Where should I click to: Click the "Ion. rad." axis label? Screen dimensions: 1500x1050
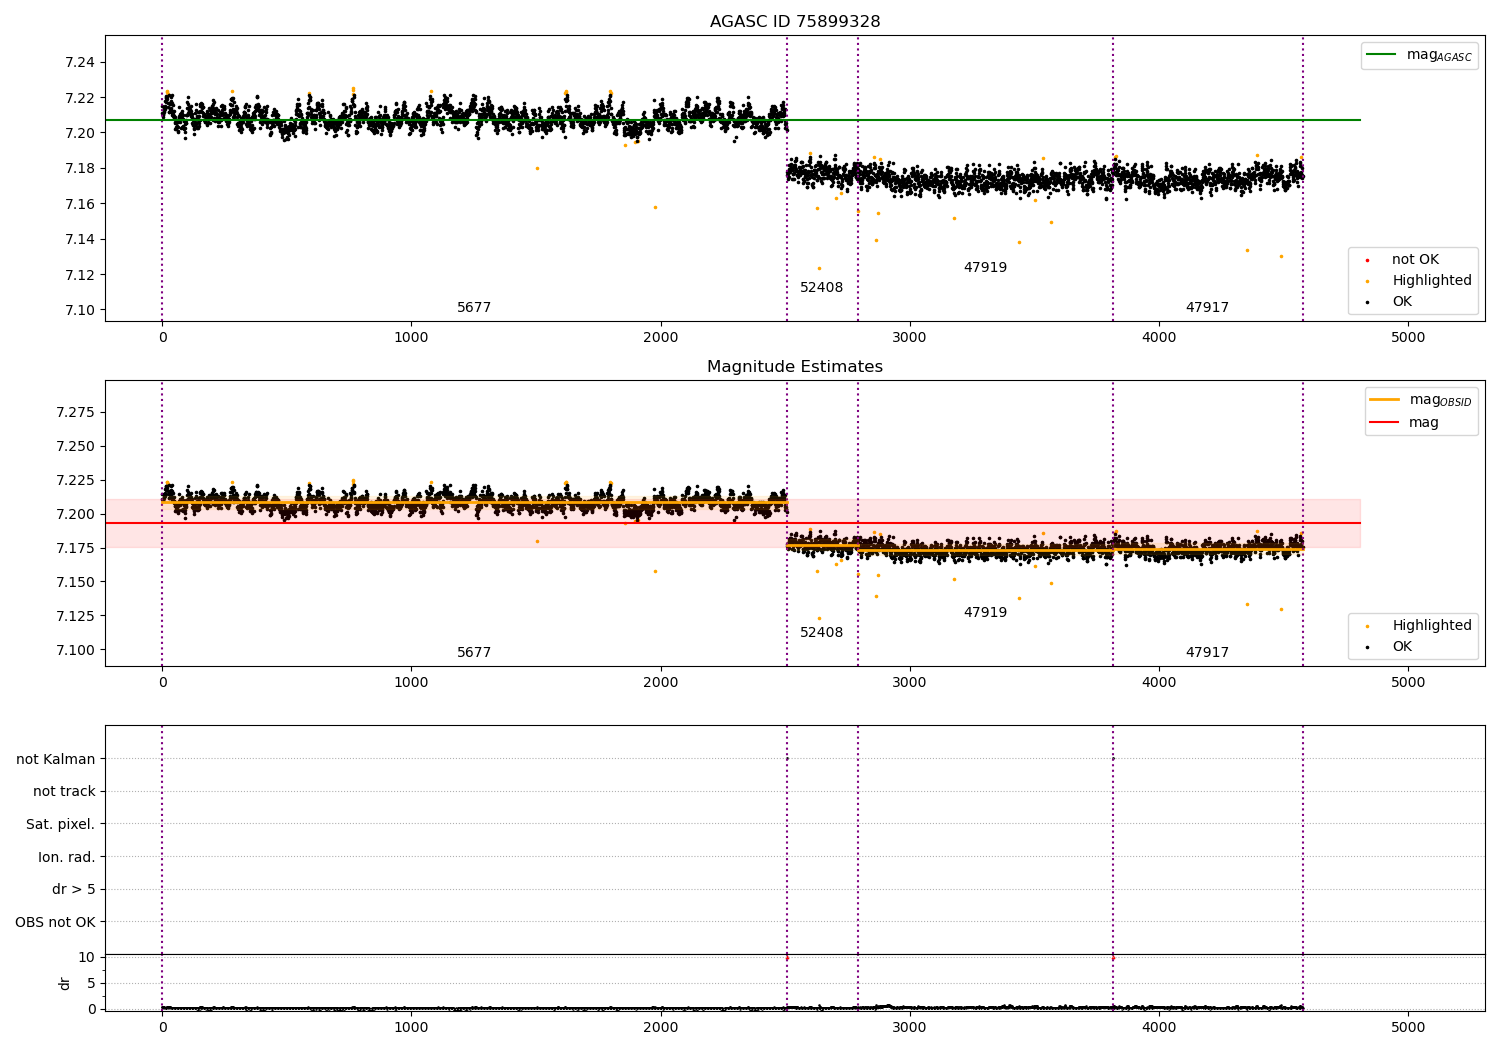67,857
